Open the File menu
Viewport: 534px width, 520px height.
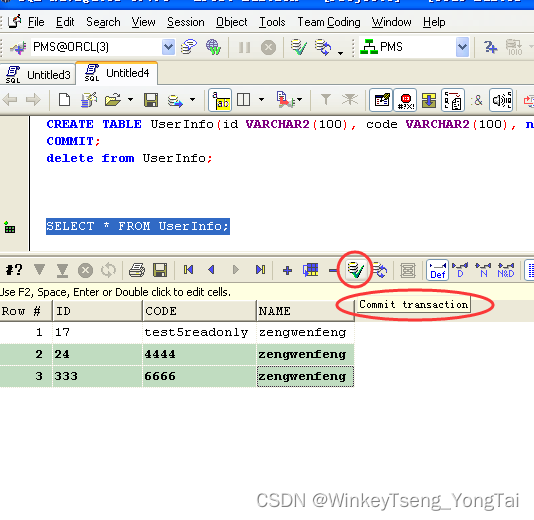[x=36, y=22]
